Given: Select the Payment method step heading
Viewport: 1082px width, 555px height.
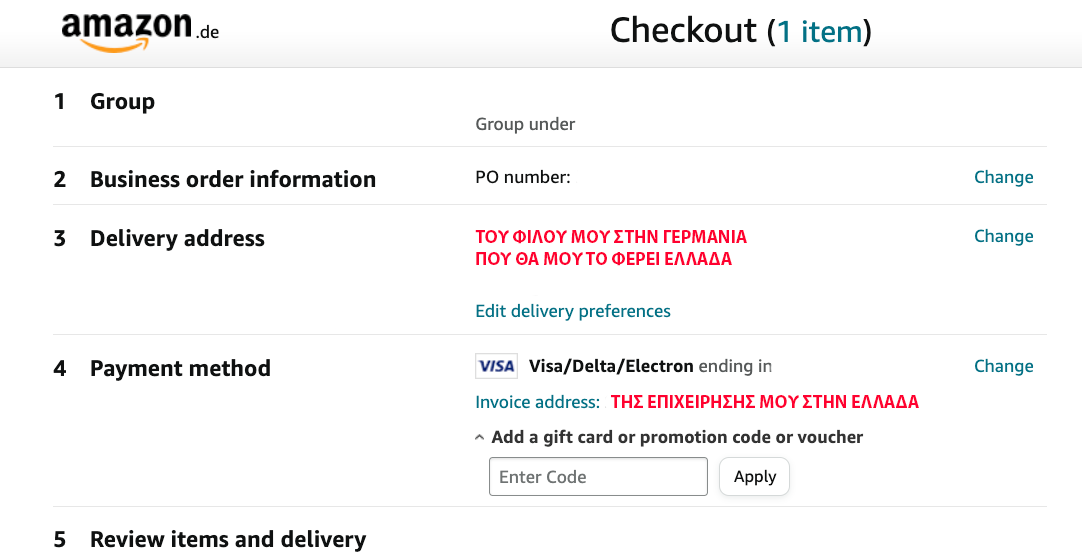Looking at the screenshot, I should 180,368.
